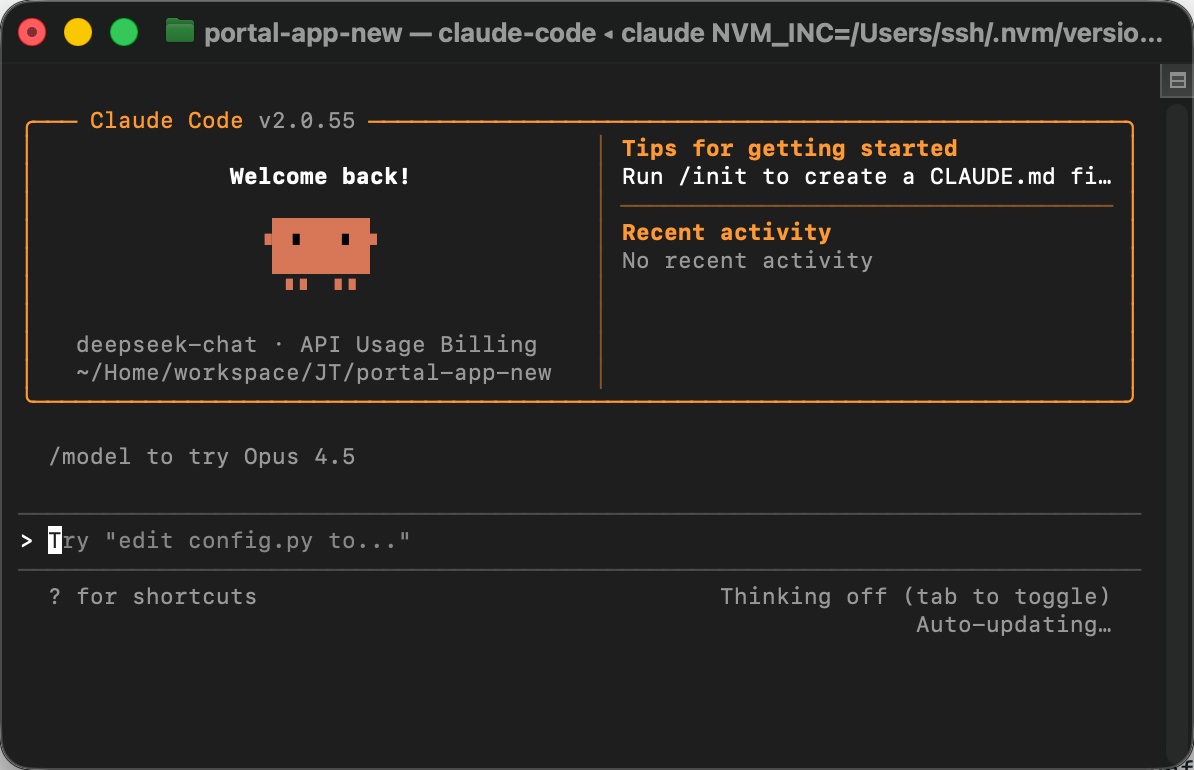Click the "Auto-updating…" status text
Image resolution: width=1194 pixels, height=770 pixels.
(x=1013, y=625)
